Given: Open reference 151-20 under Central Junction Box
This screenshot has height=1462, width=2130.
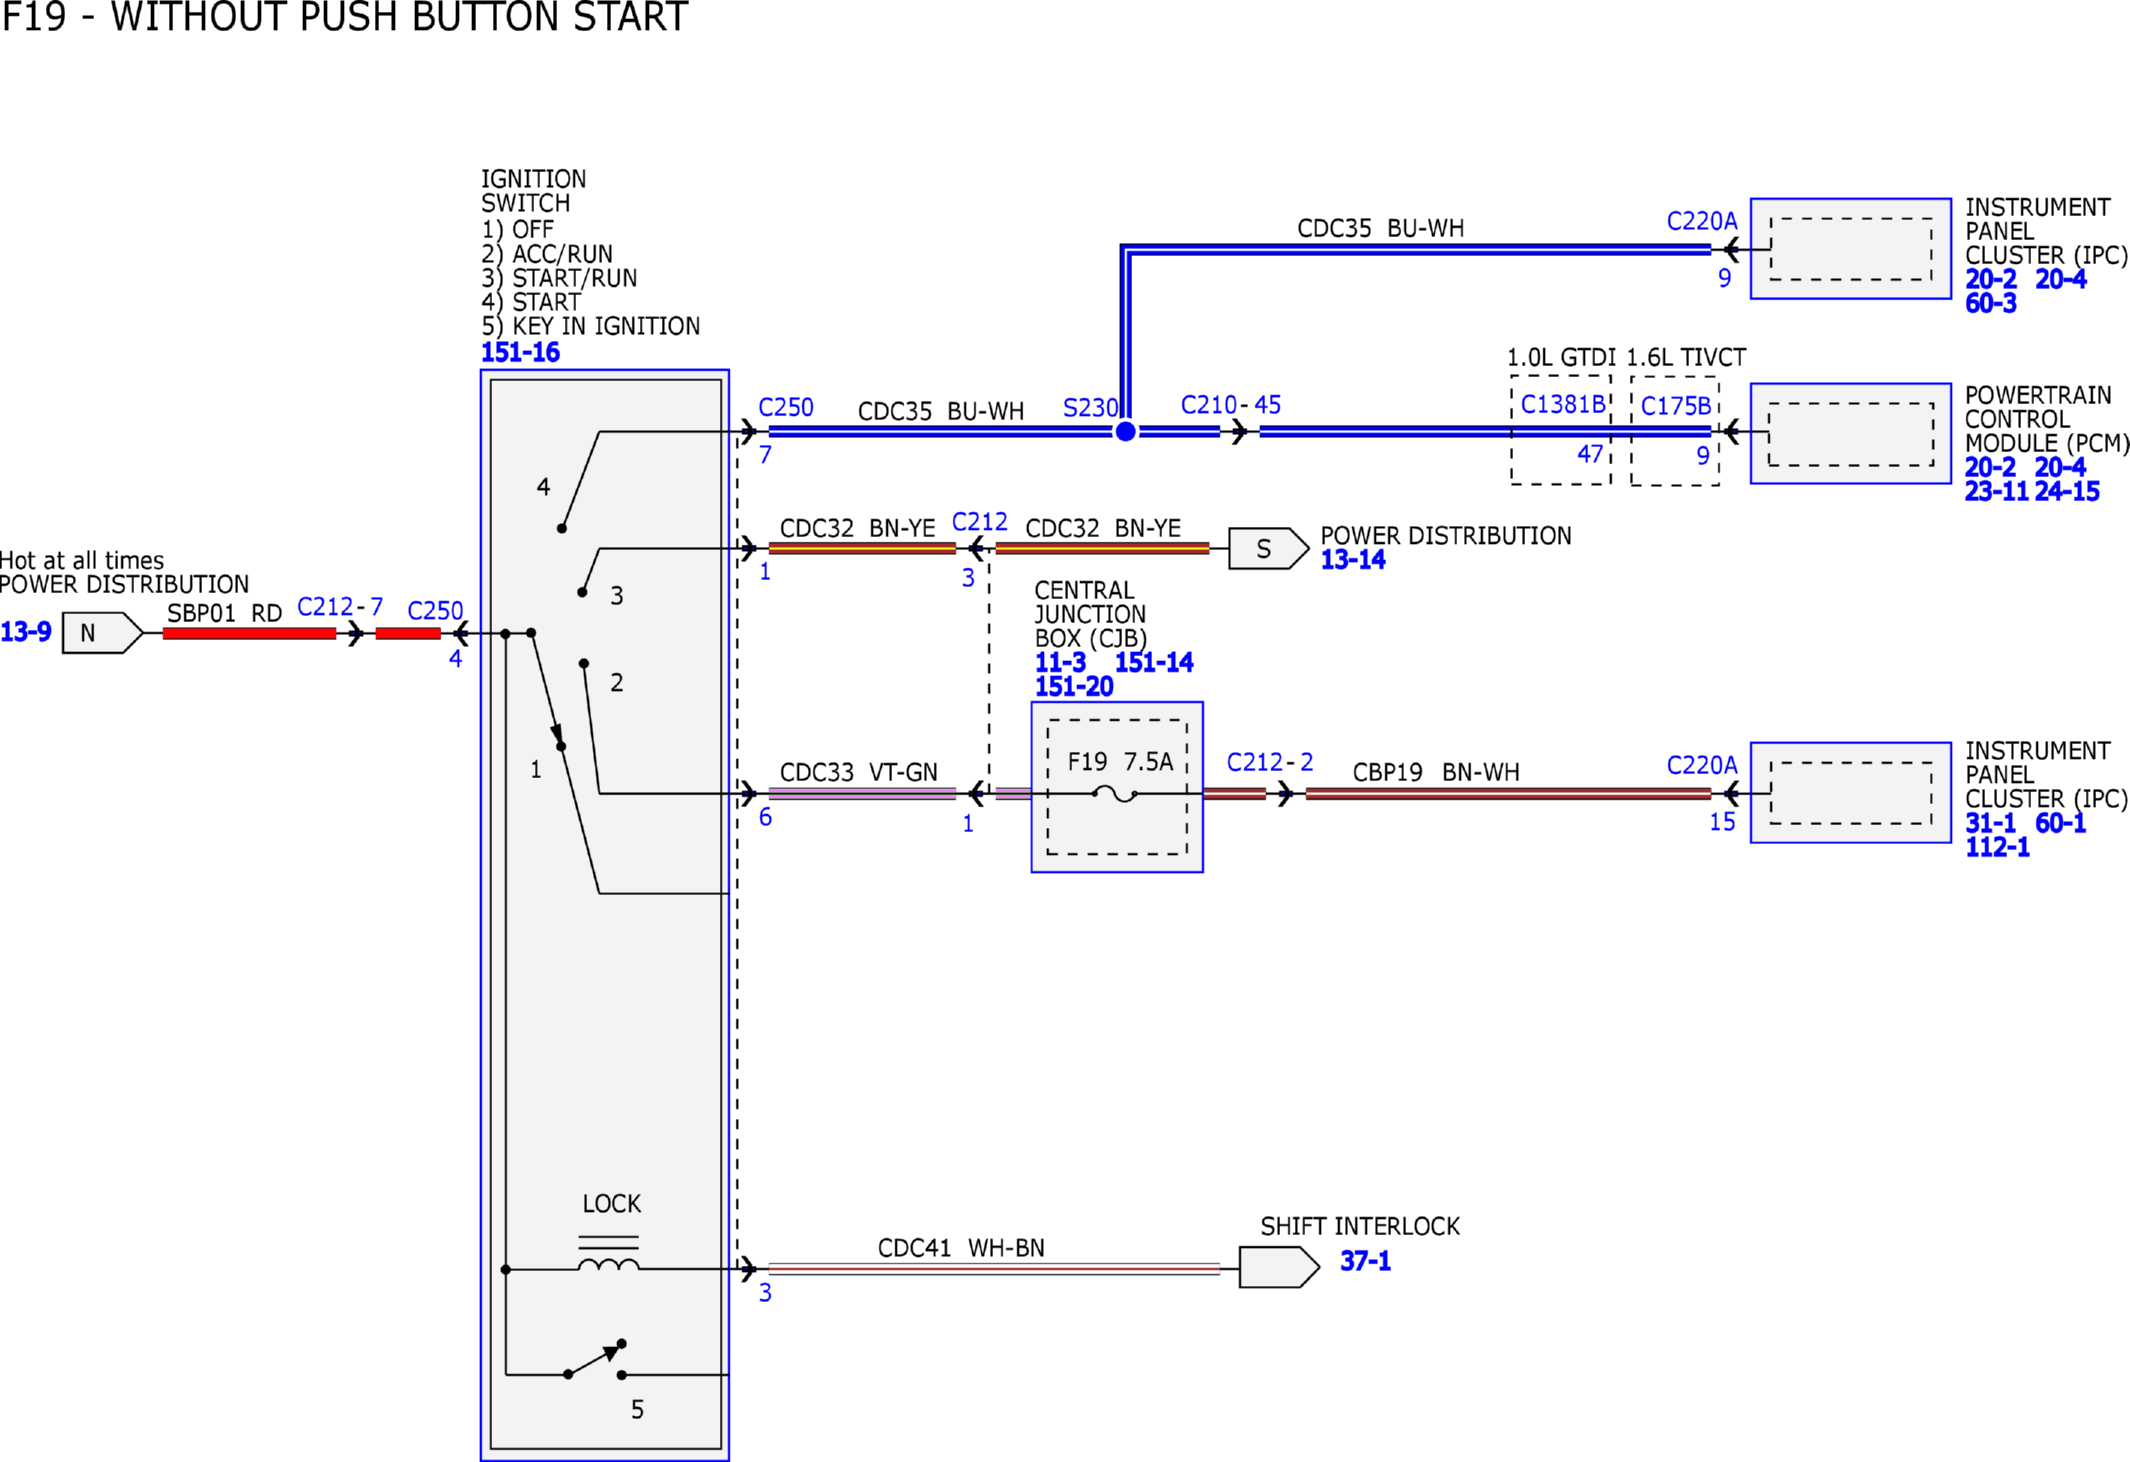Looking at the screenshot, I should [1074, 686].
